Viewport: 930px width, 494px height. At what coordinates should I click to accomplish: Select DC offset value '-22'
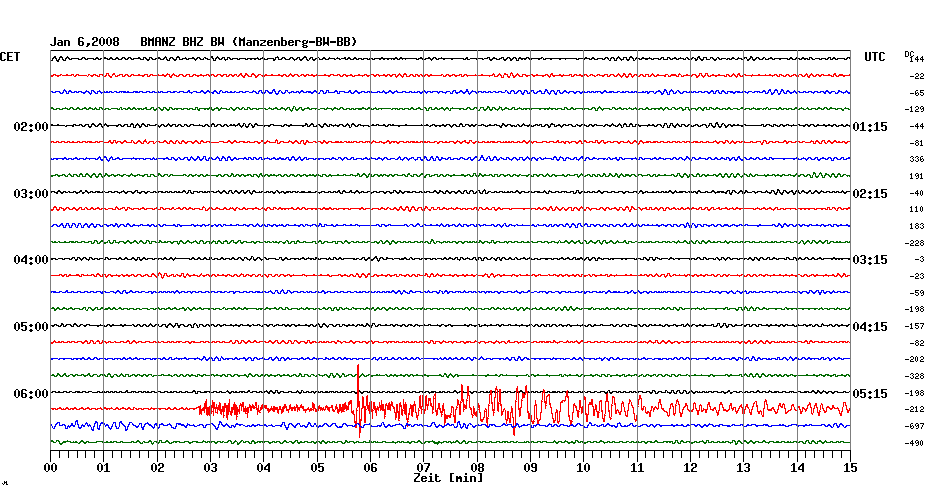(916, 76)
